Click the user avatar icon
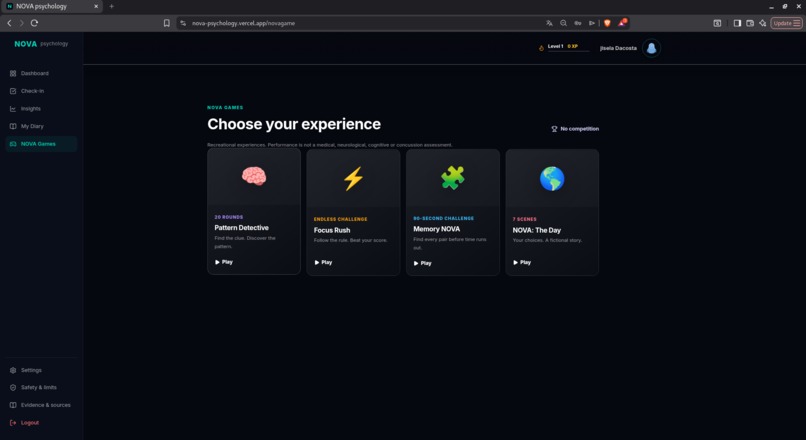This screenshot has width=806, height=440. coord(651,48)
